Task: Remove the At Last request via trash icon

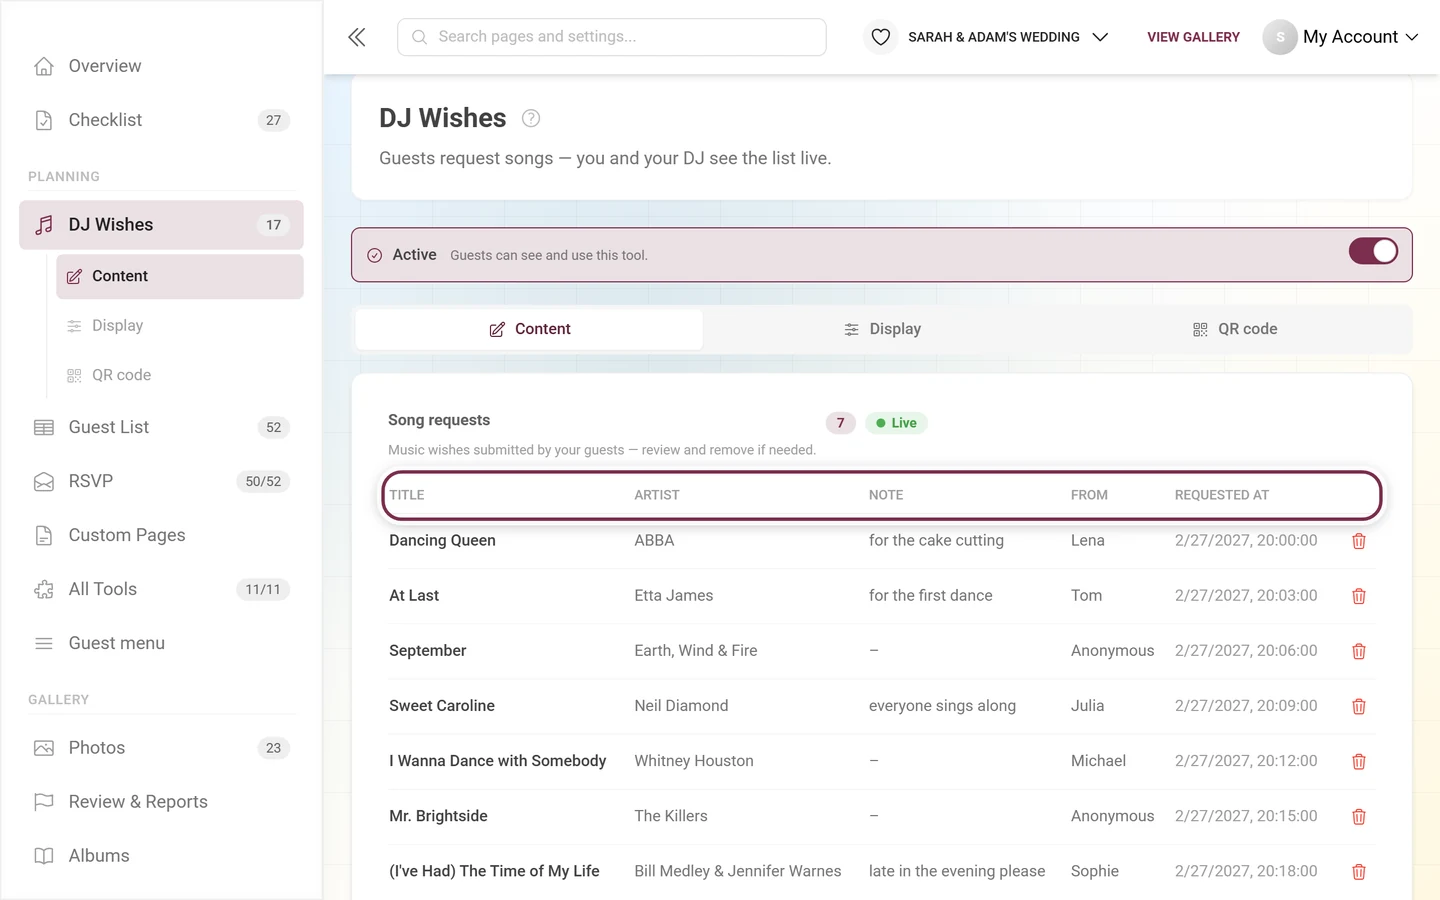Action: click(1359, 596)
